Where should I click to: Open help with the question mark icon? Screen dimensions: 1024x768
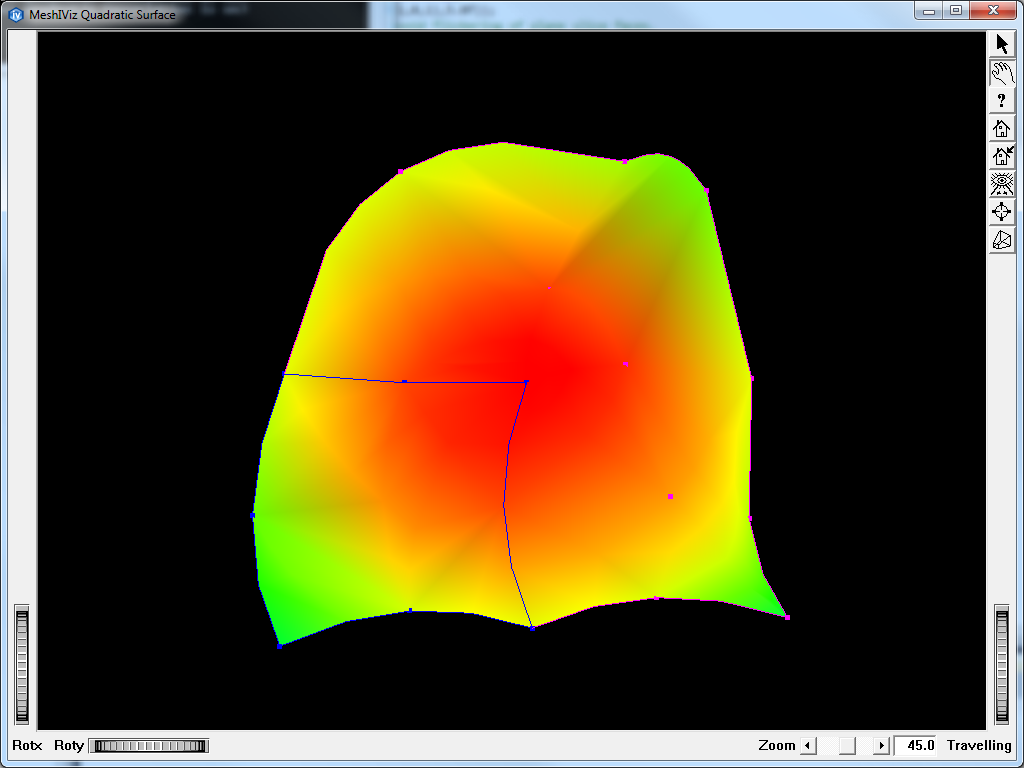1001,100
